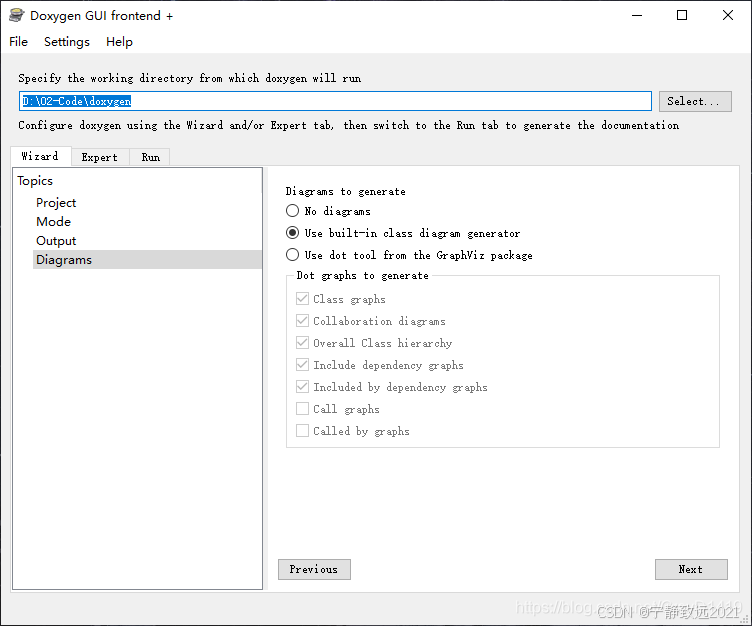Toggle the Overall Class hierarchy checkbox
This screenshot has height=626, width=752.
tap(302, 343)
